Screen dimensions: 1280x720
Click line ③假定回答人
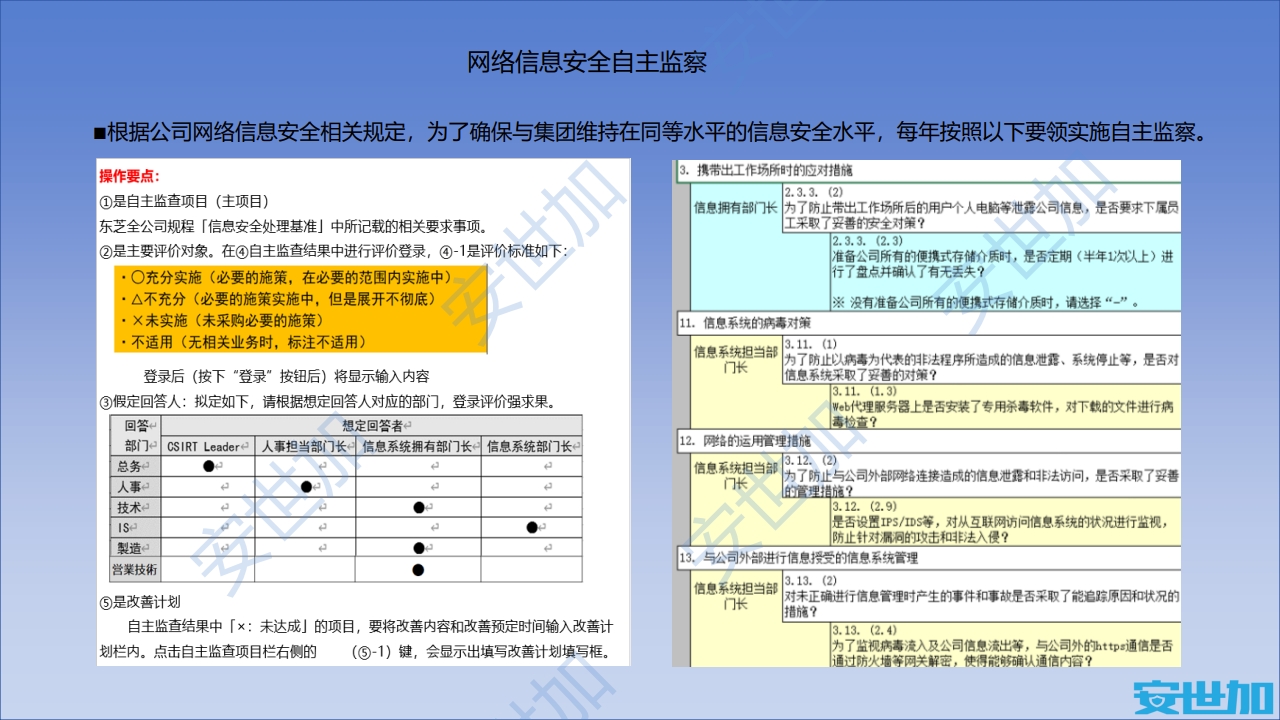pos(327,402)
